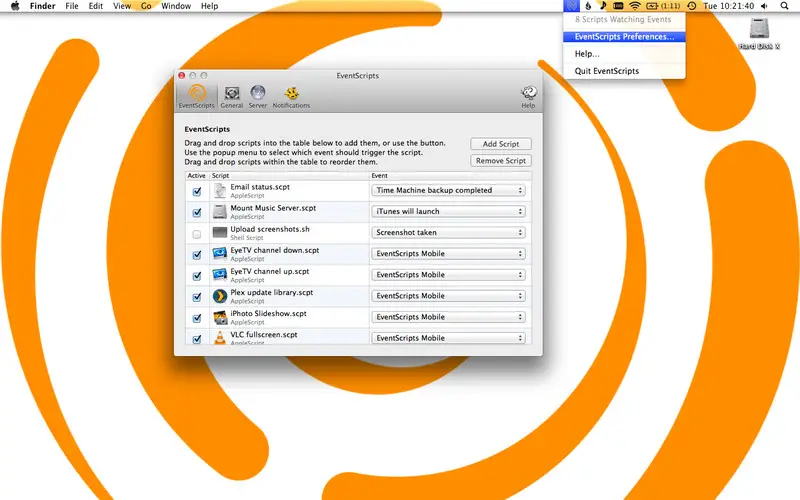Open the Wi-Fi status menu
The width and height of the screenshot is (800, 500).
click(635, 6)
